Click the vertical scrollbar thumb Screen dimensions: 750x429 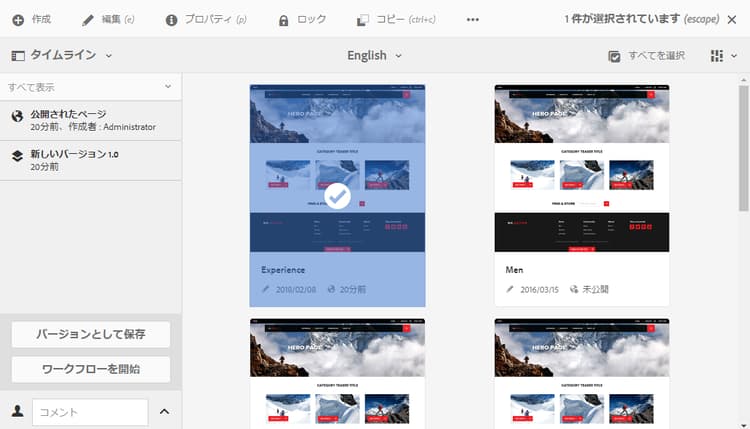click(743, 148)
